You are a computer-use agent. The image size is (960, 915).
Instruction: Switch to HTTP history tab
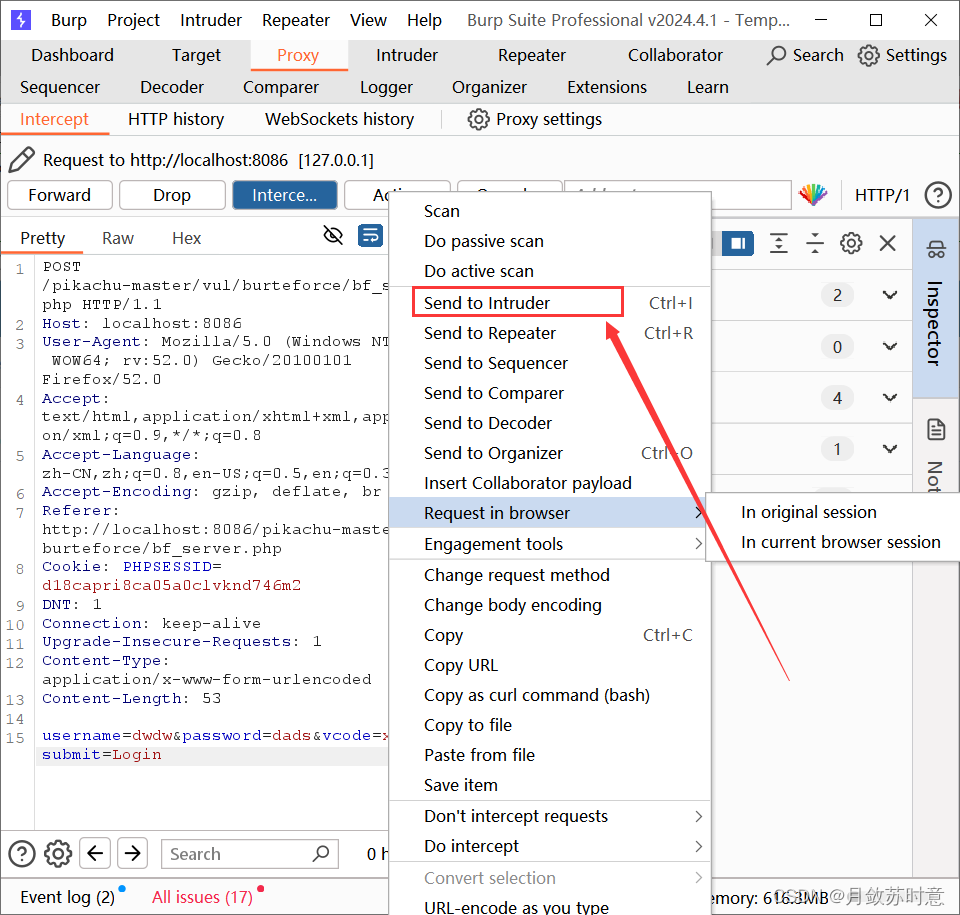click(x=176, y=119)
